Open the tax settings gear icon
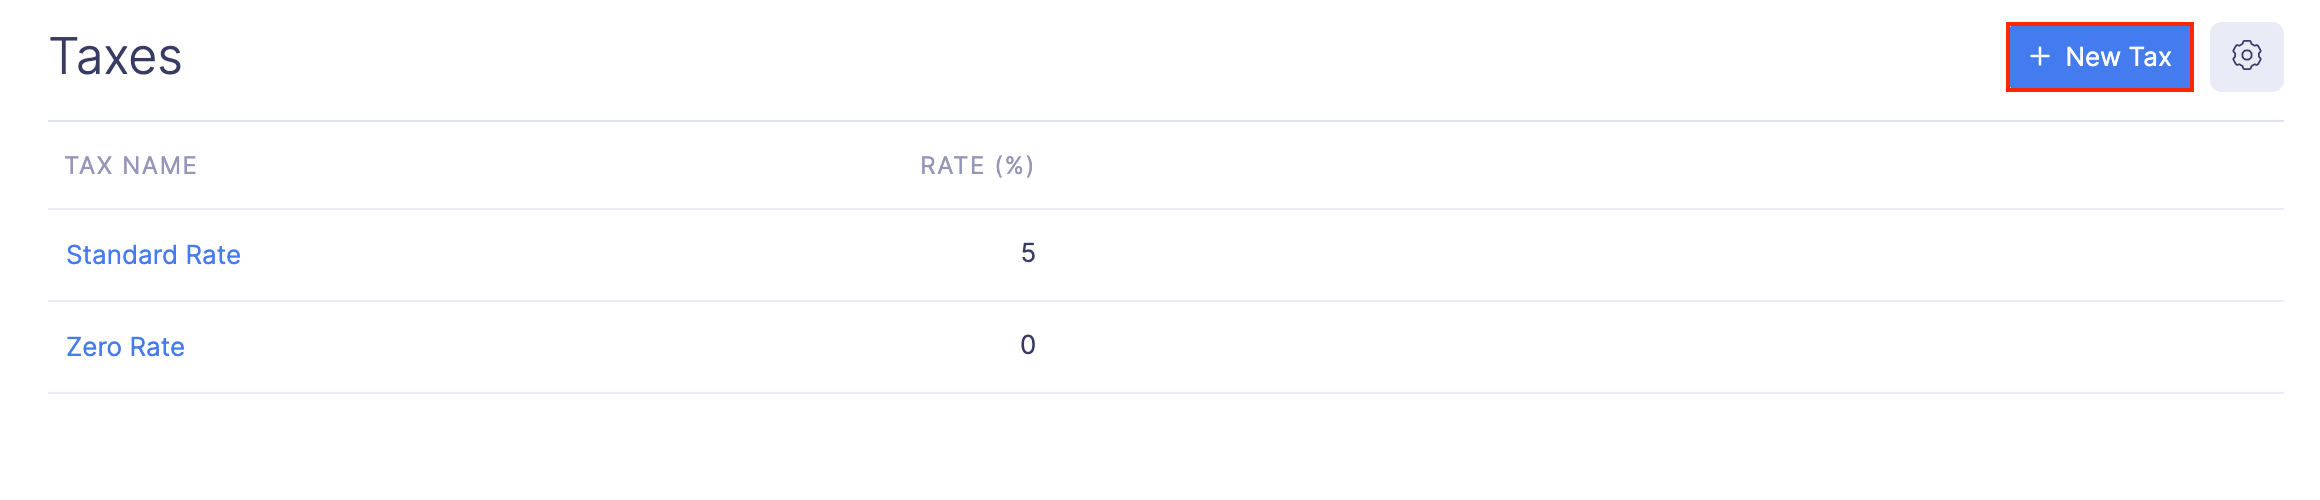2320x500 pixels. 2246,56
